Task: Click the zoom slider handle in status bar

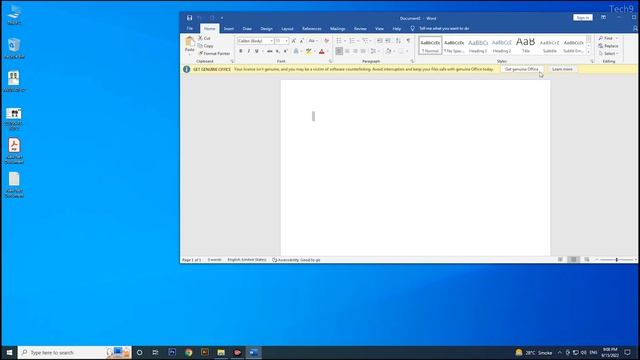Action: click(617, 260)
